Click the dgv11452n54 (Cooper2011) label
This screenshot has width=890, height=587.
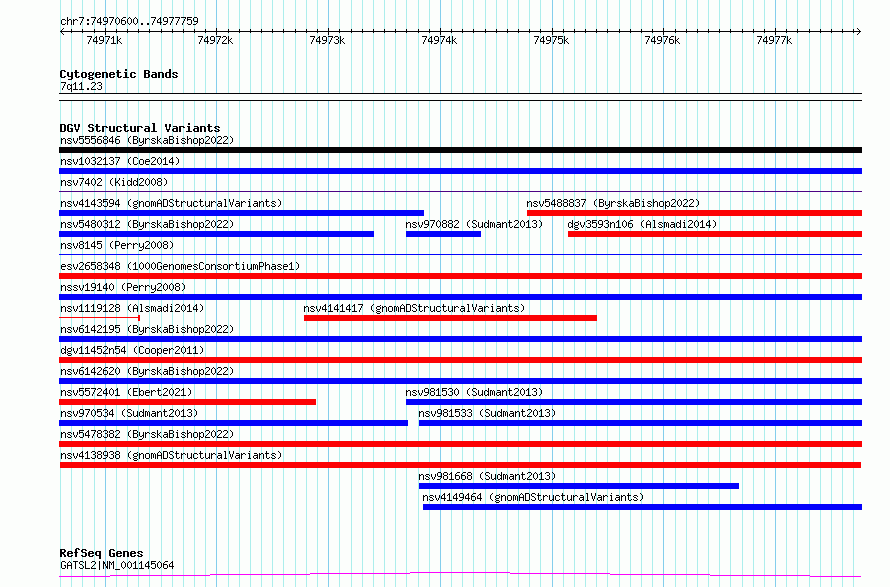132,350
